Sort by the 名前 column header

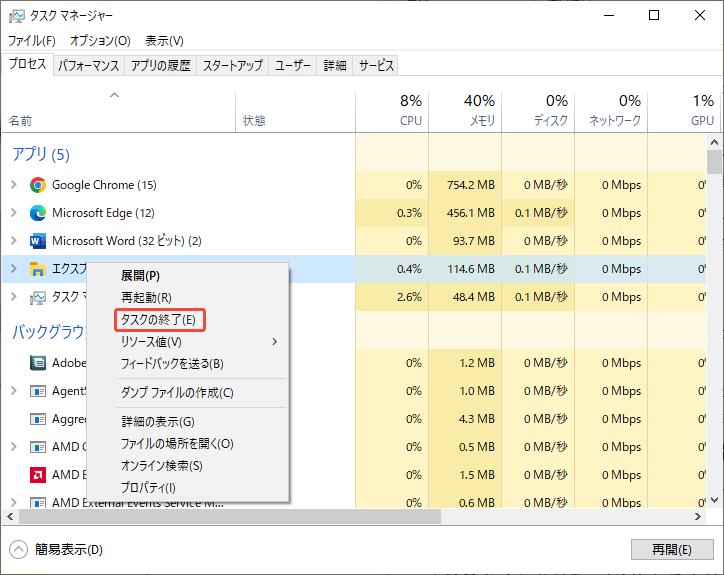(x=119, y=111)
